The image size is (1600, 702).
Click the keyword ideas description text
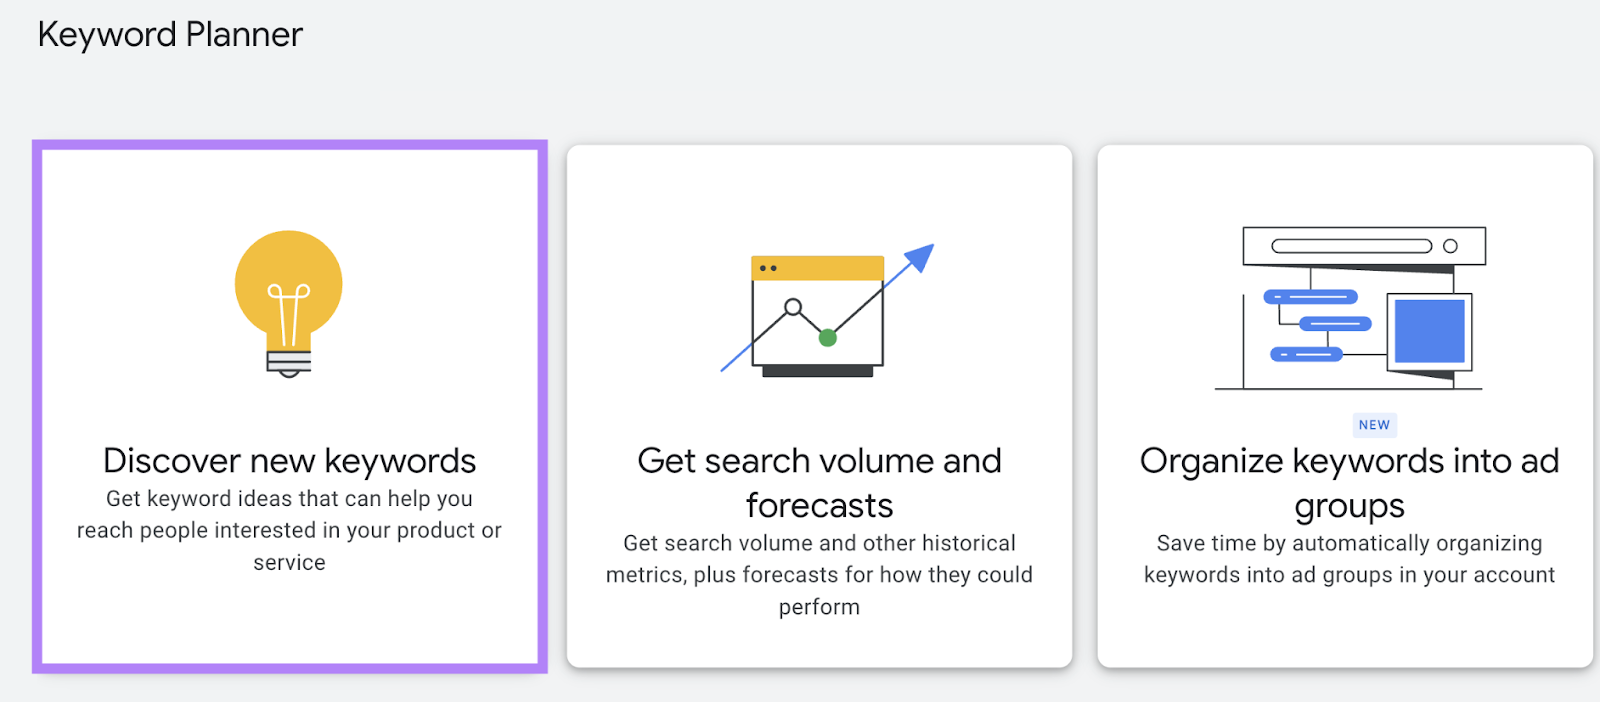pos(288,530)
